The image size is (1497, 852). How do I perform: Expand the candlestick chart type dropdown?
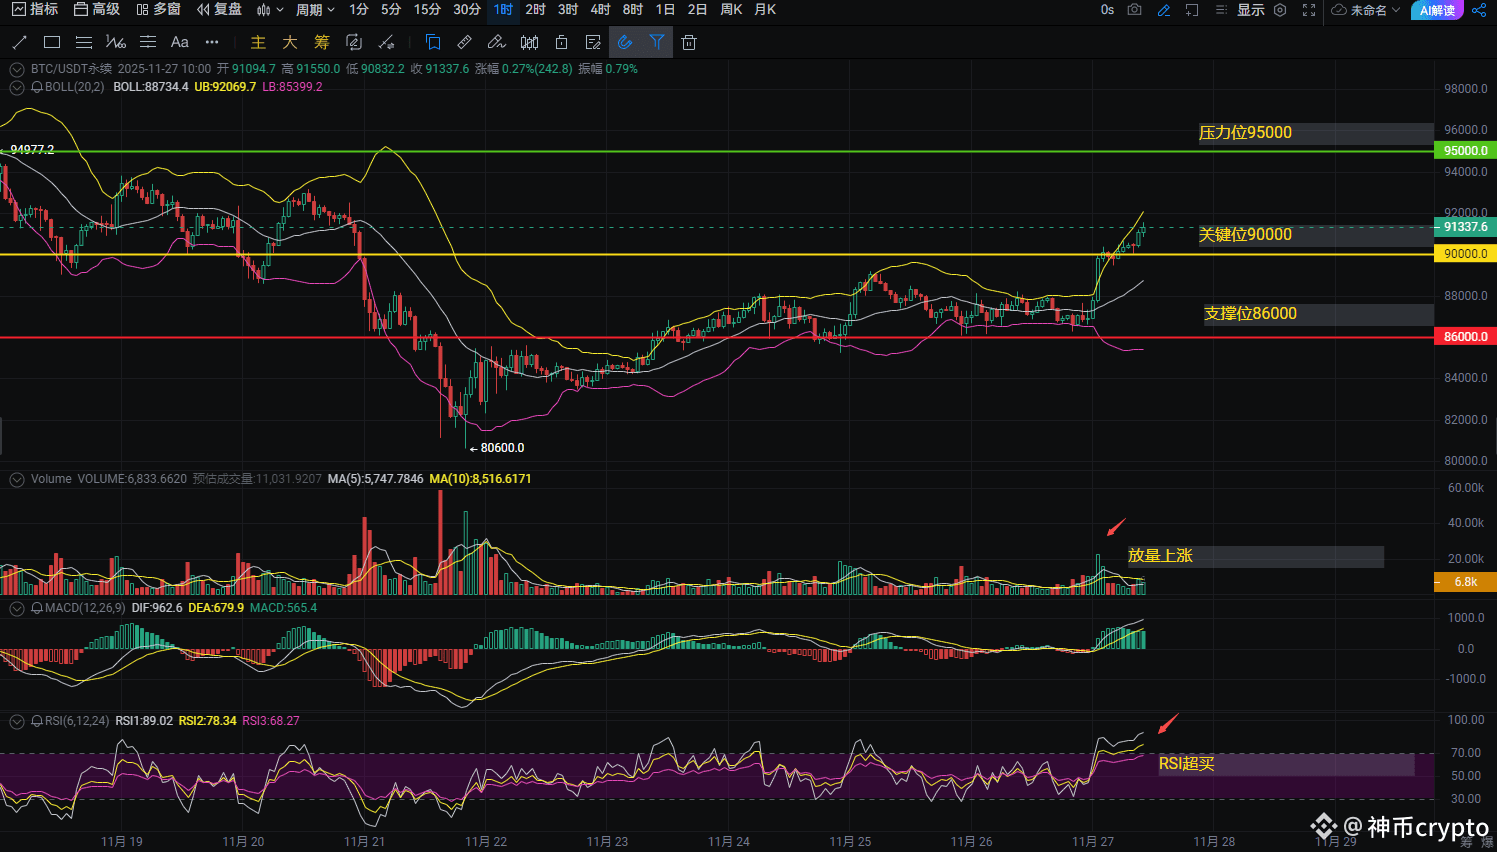270,10
